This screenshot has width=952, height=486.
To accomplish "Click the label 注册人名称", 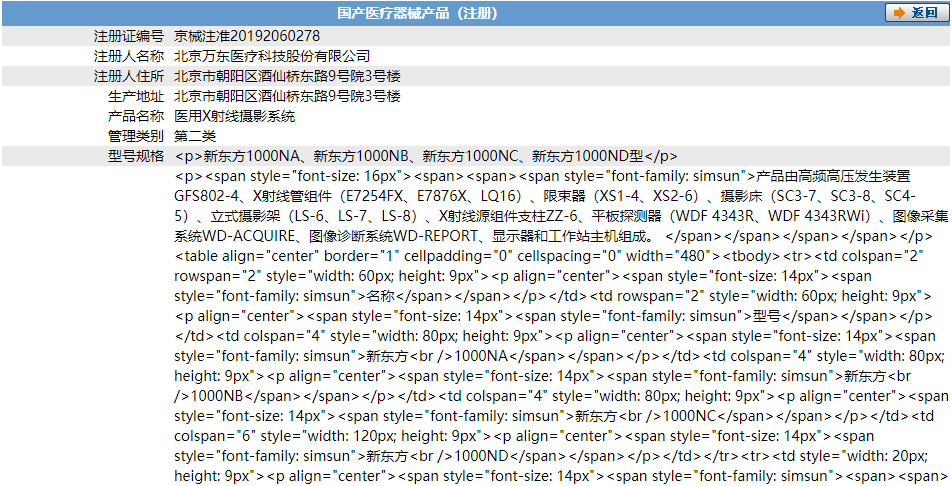I will (x=128, y=56).
